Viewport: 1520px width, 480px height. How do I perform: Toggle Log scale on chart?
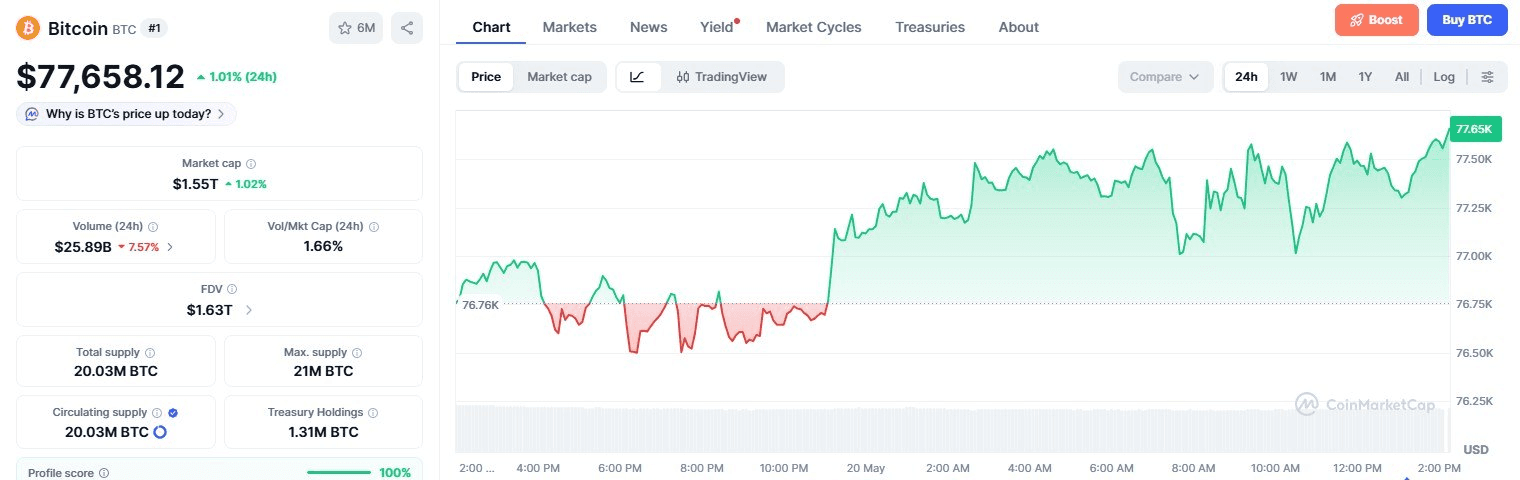point(1444,77)
